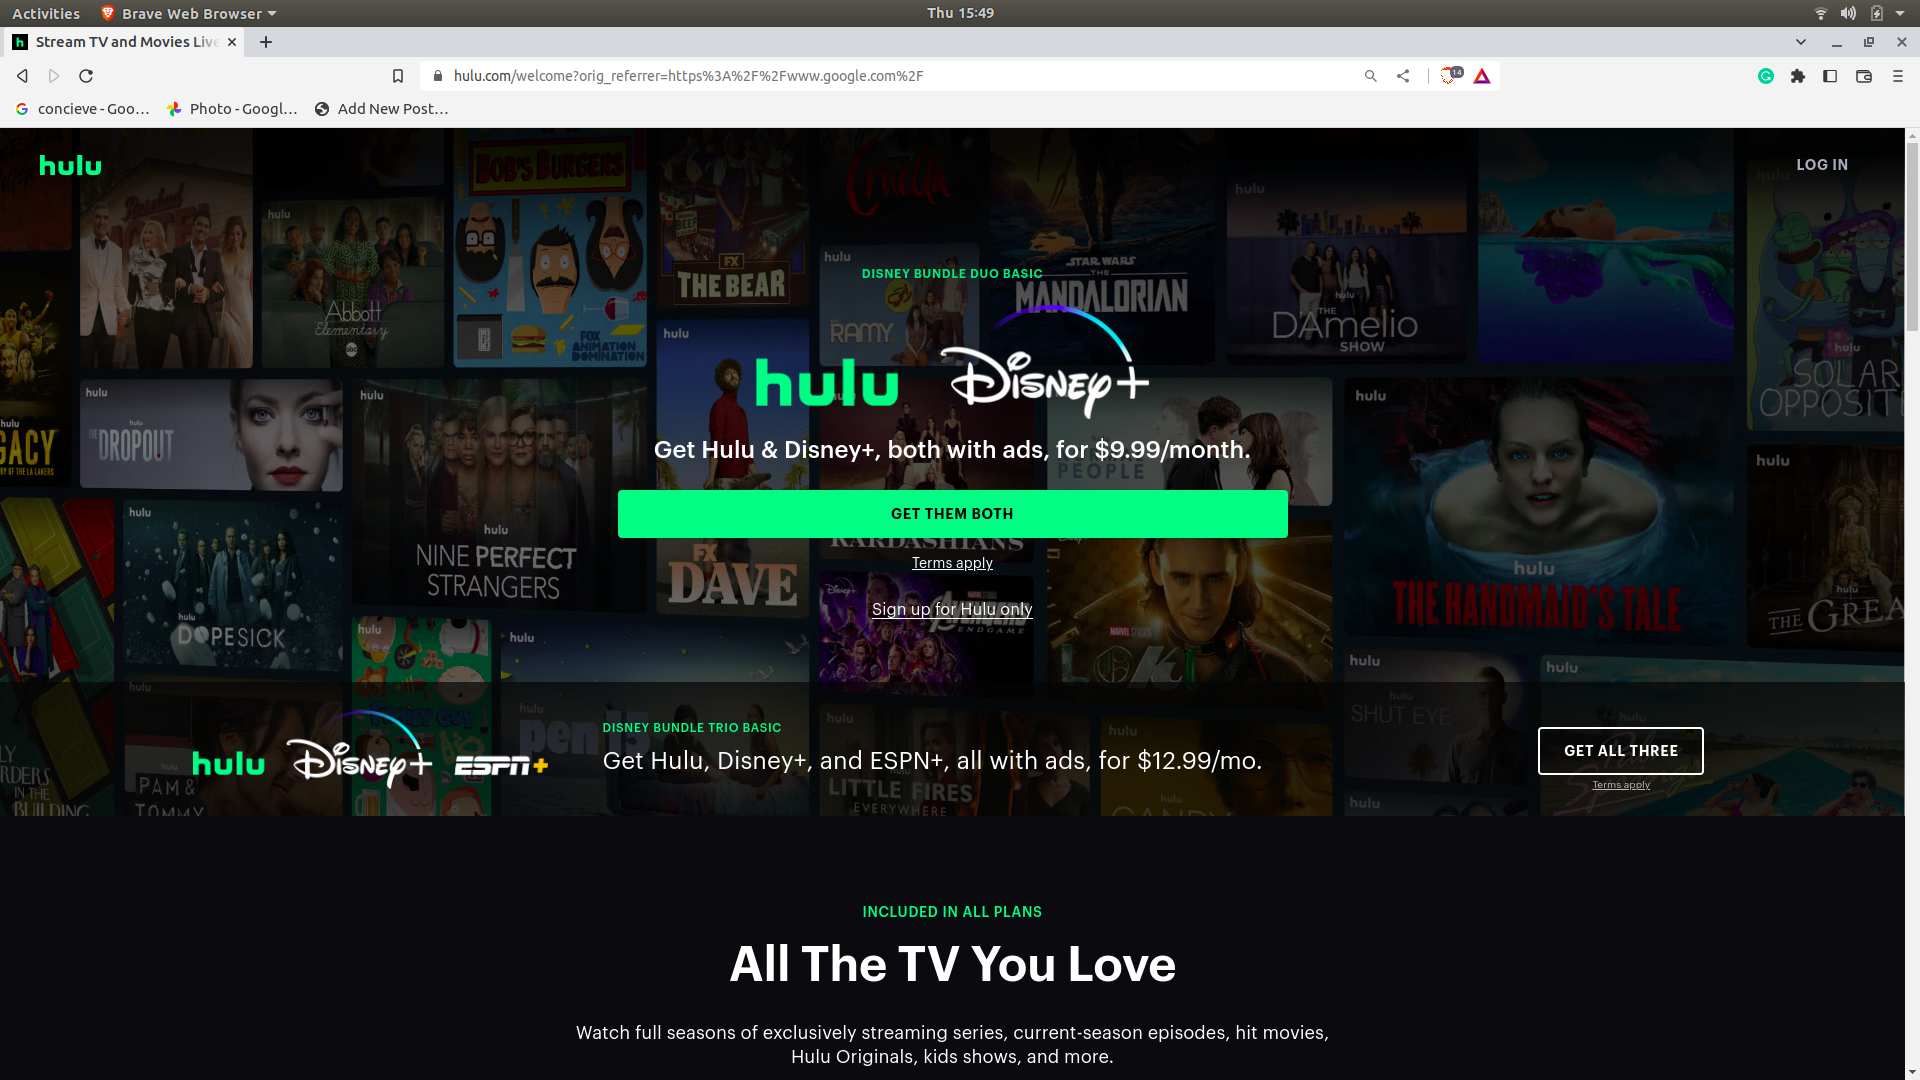Image resolution: width=1920 pixels, height=1080 pixels.
Task: Click GET THEM BOTH green button
Action: (x=952, y=513)
